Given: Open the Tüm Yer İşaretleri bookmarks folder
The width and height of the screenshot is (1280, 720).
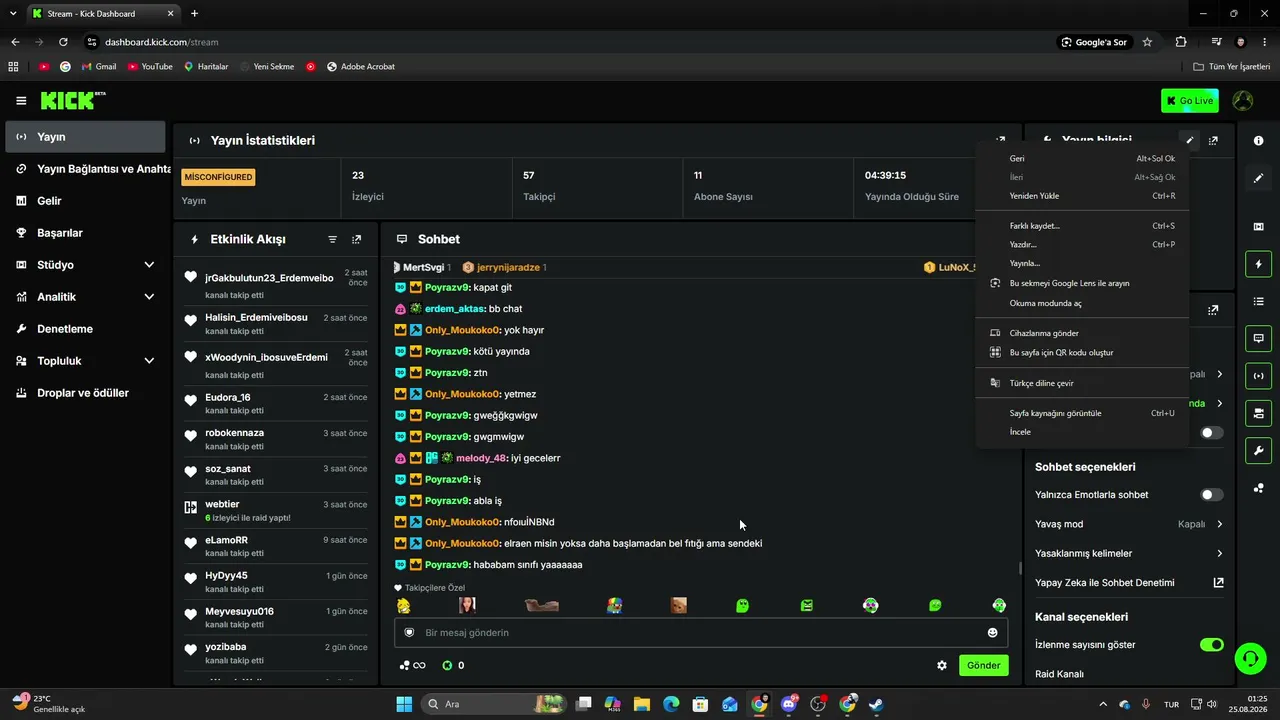Looking at the screenshot, I should point(1232,67).
